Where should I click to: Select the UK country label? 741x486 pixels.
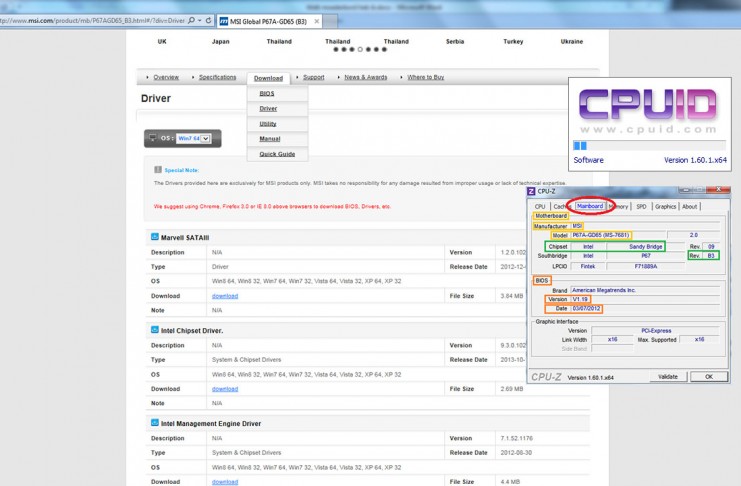pos(162,42)
